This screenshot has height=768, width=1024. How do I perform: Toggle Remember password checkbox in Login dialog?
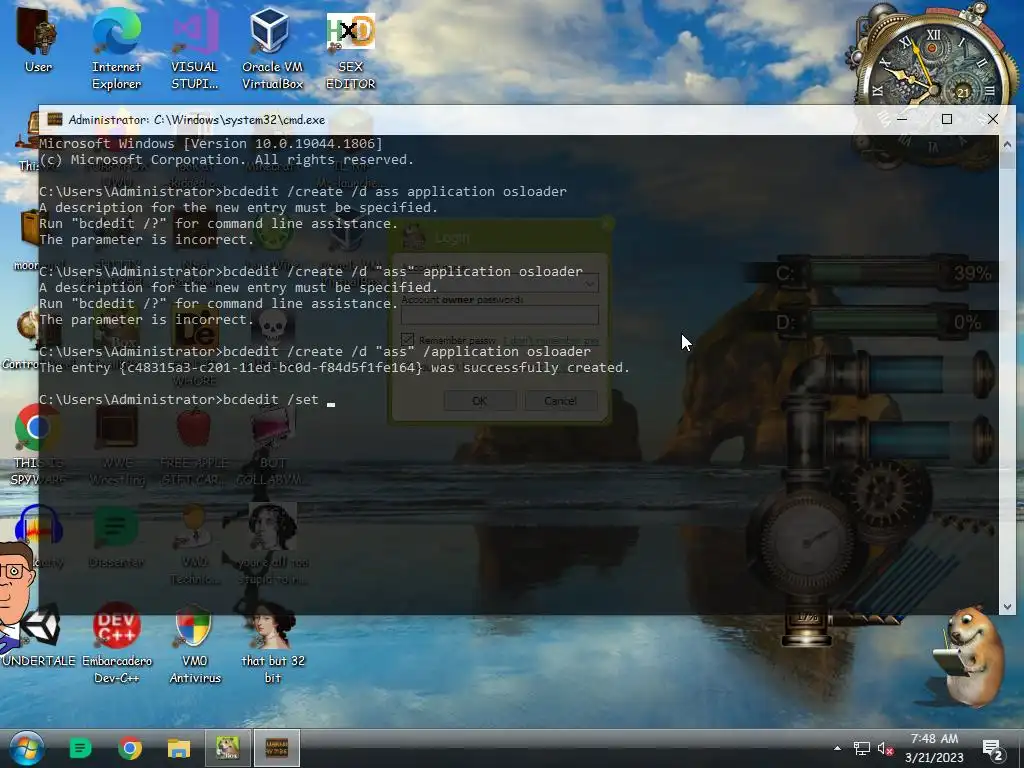pos(408,340)
